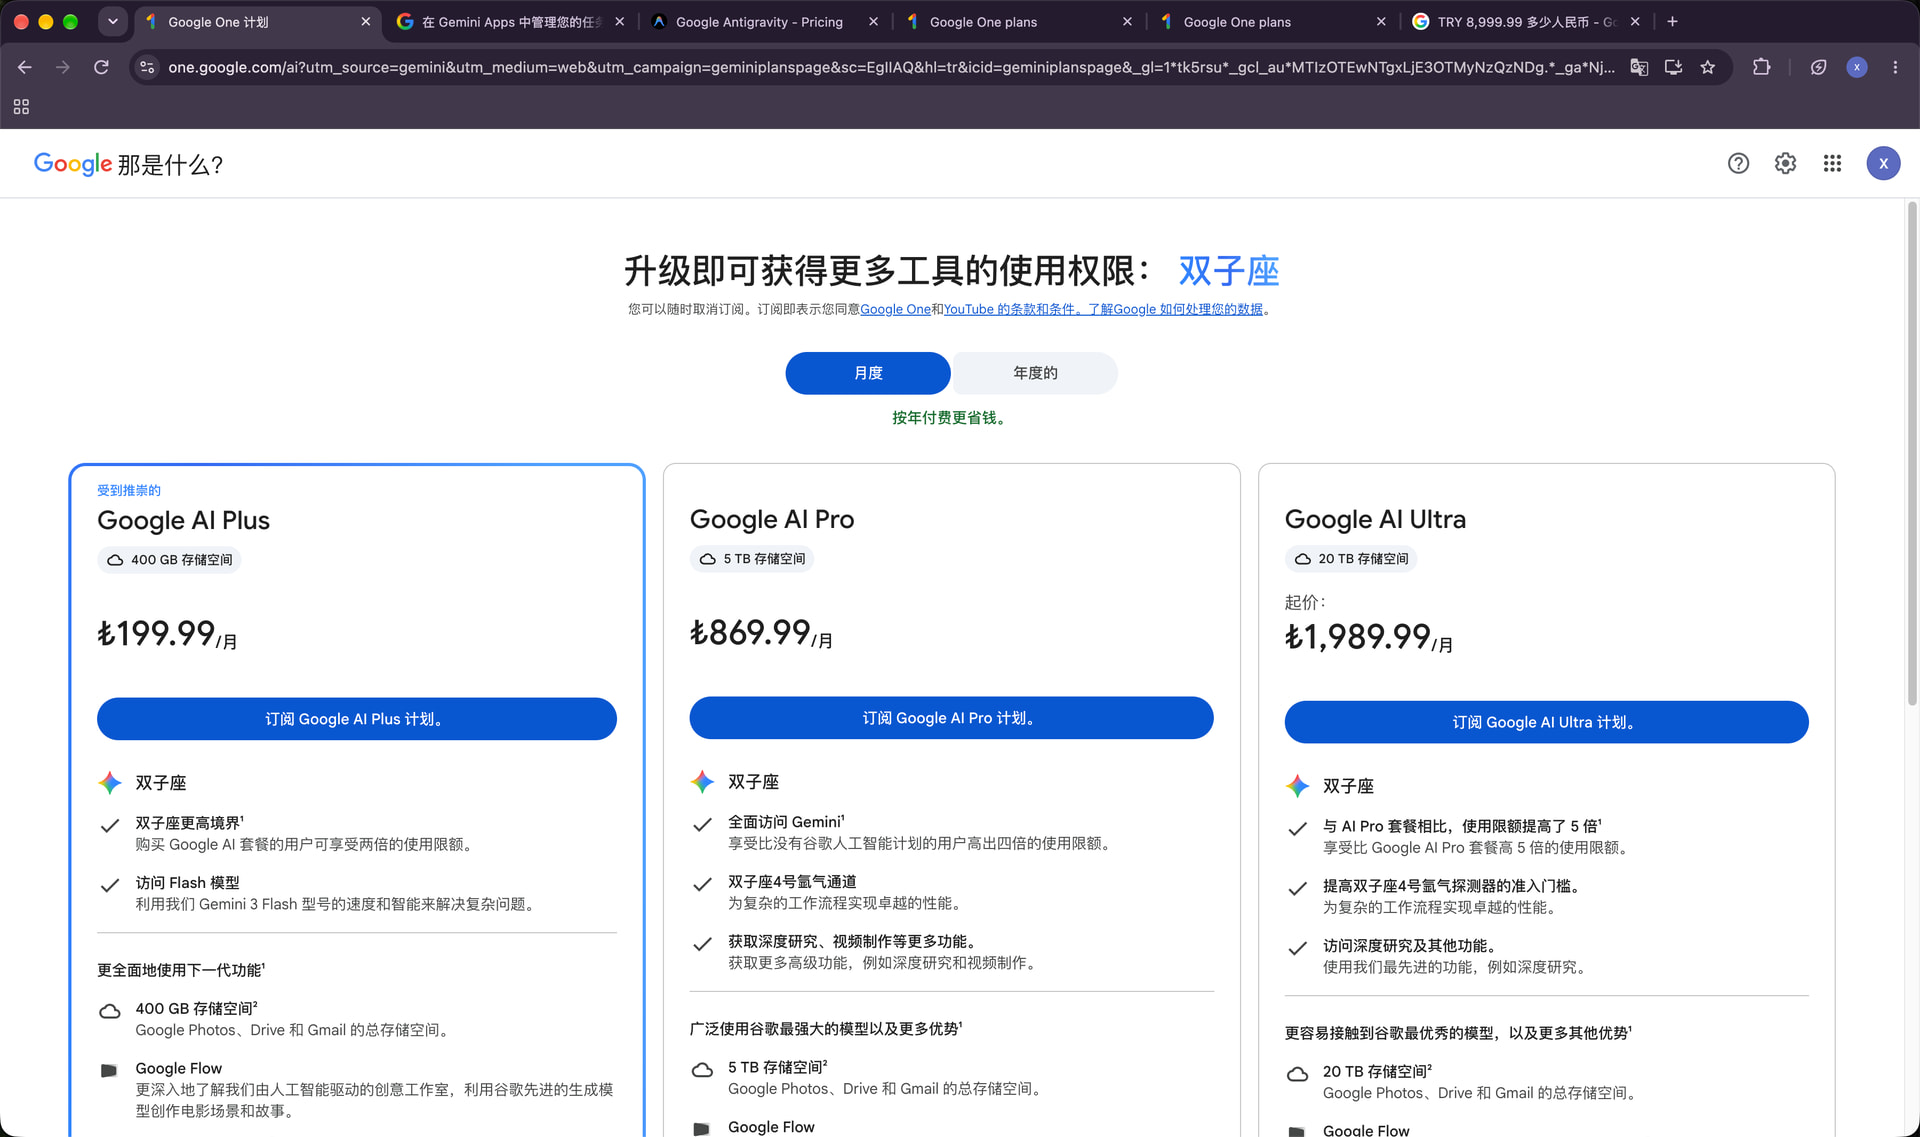
Task: Click the address bar URL field
Action: 890,67
